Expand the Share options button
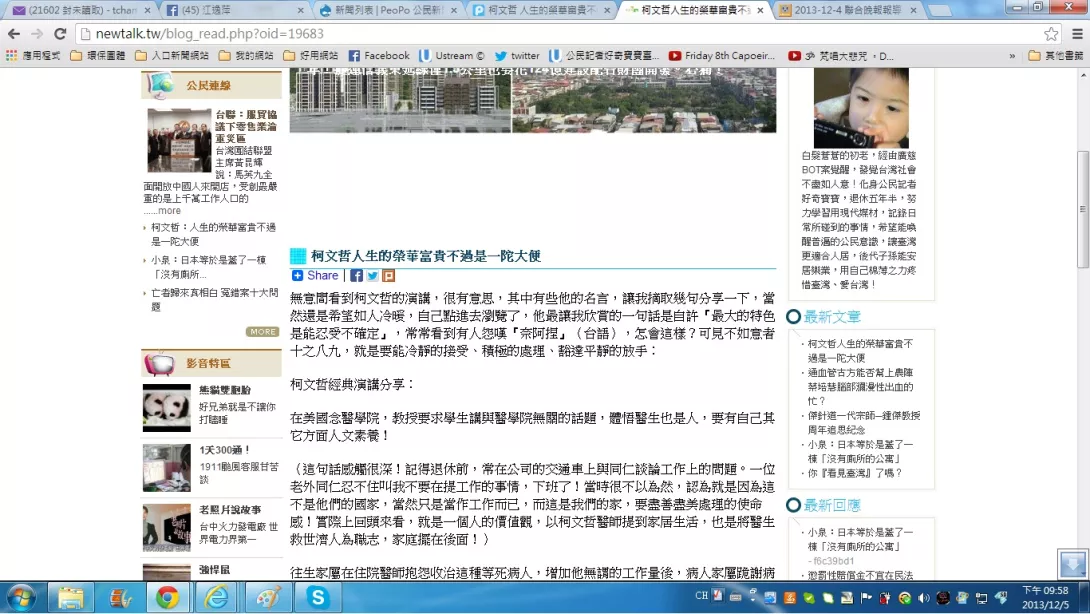 click(x=316, y=276)
